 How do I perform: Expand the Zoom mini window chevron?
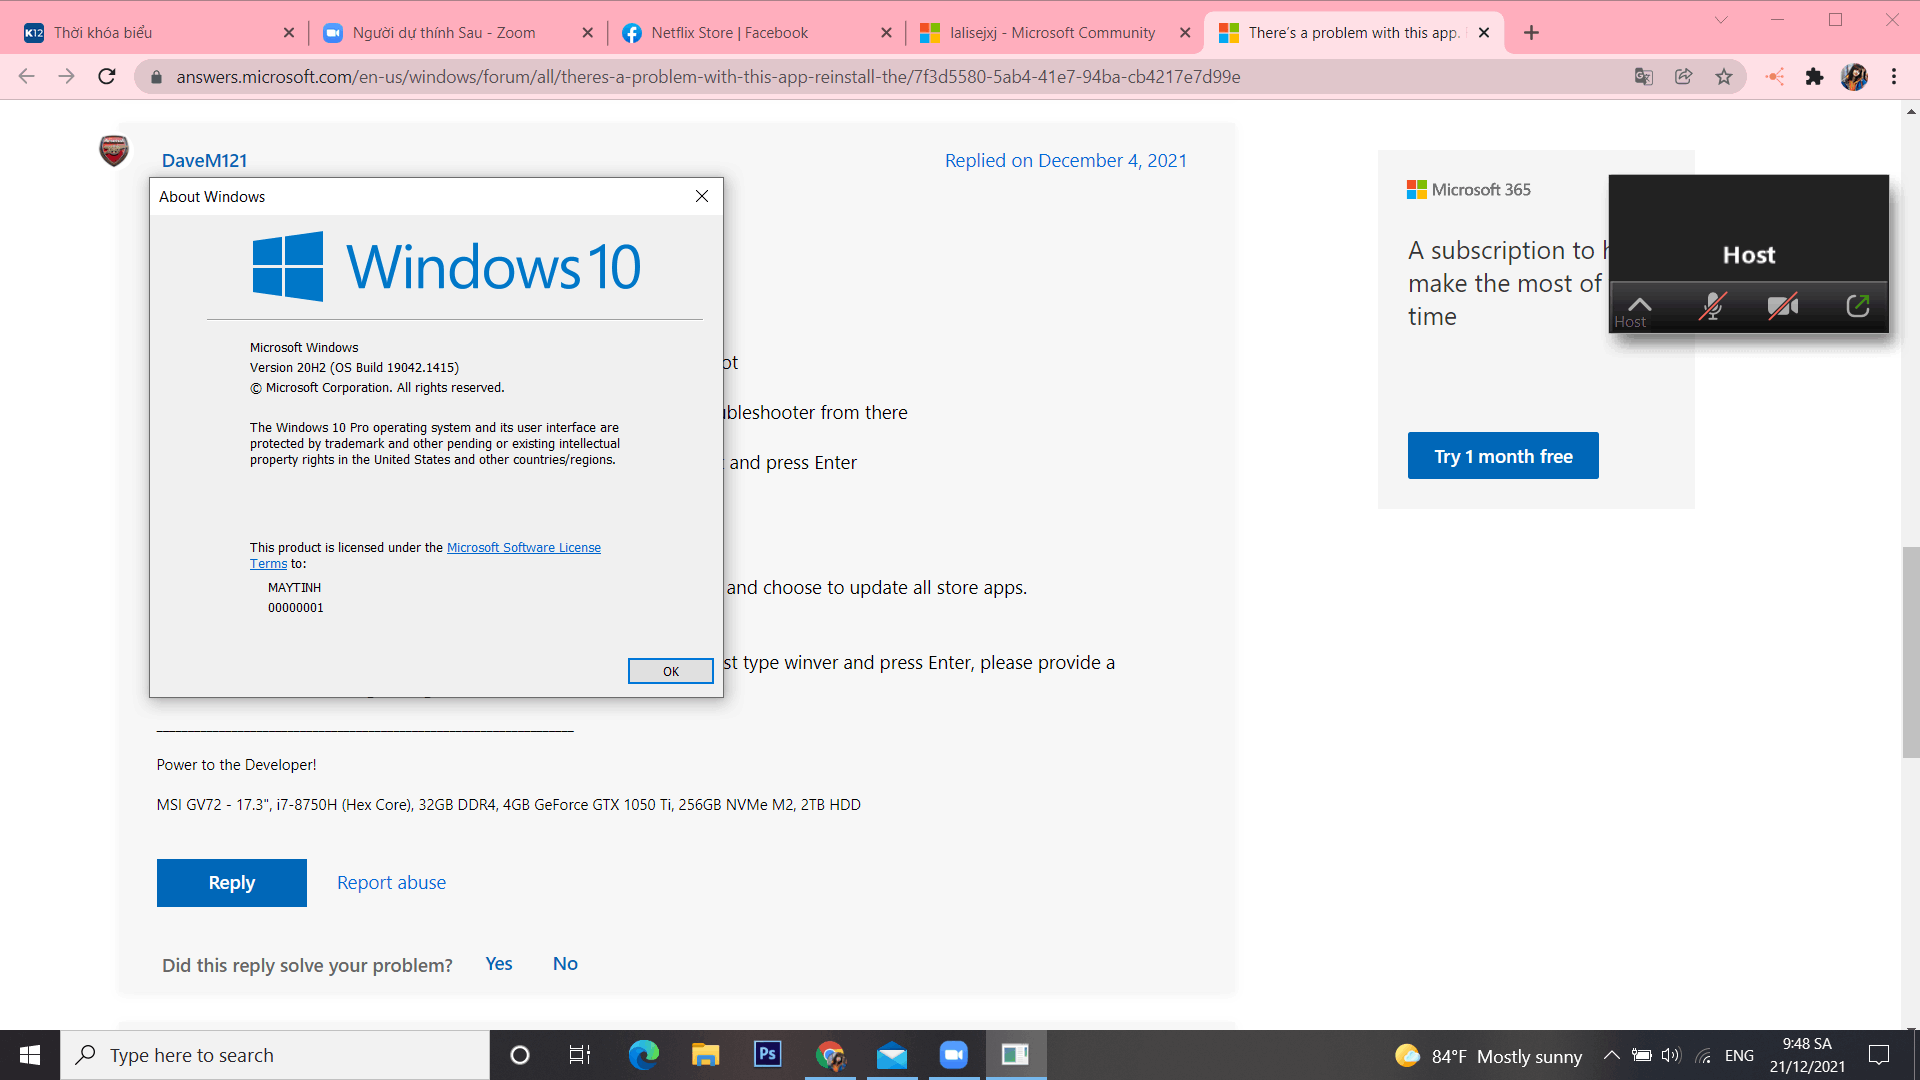pyautogui.click(x=1639, y=304)
